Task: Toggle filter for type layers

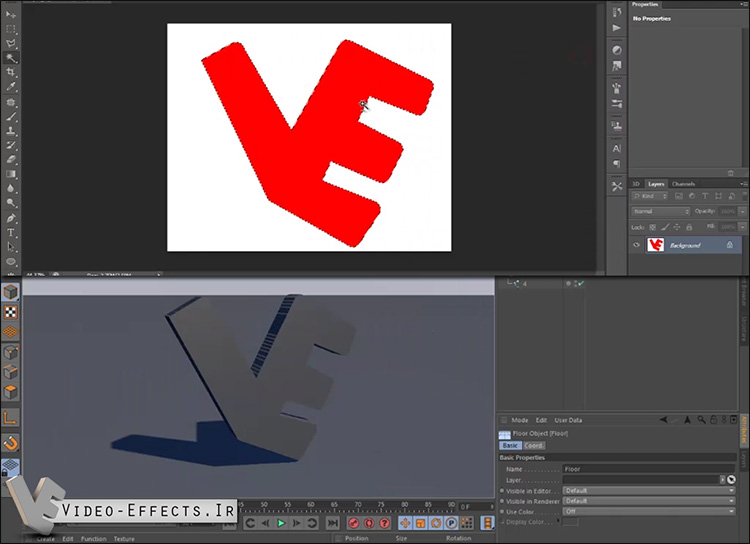Action: point(705,196)
